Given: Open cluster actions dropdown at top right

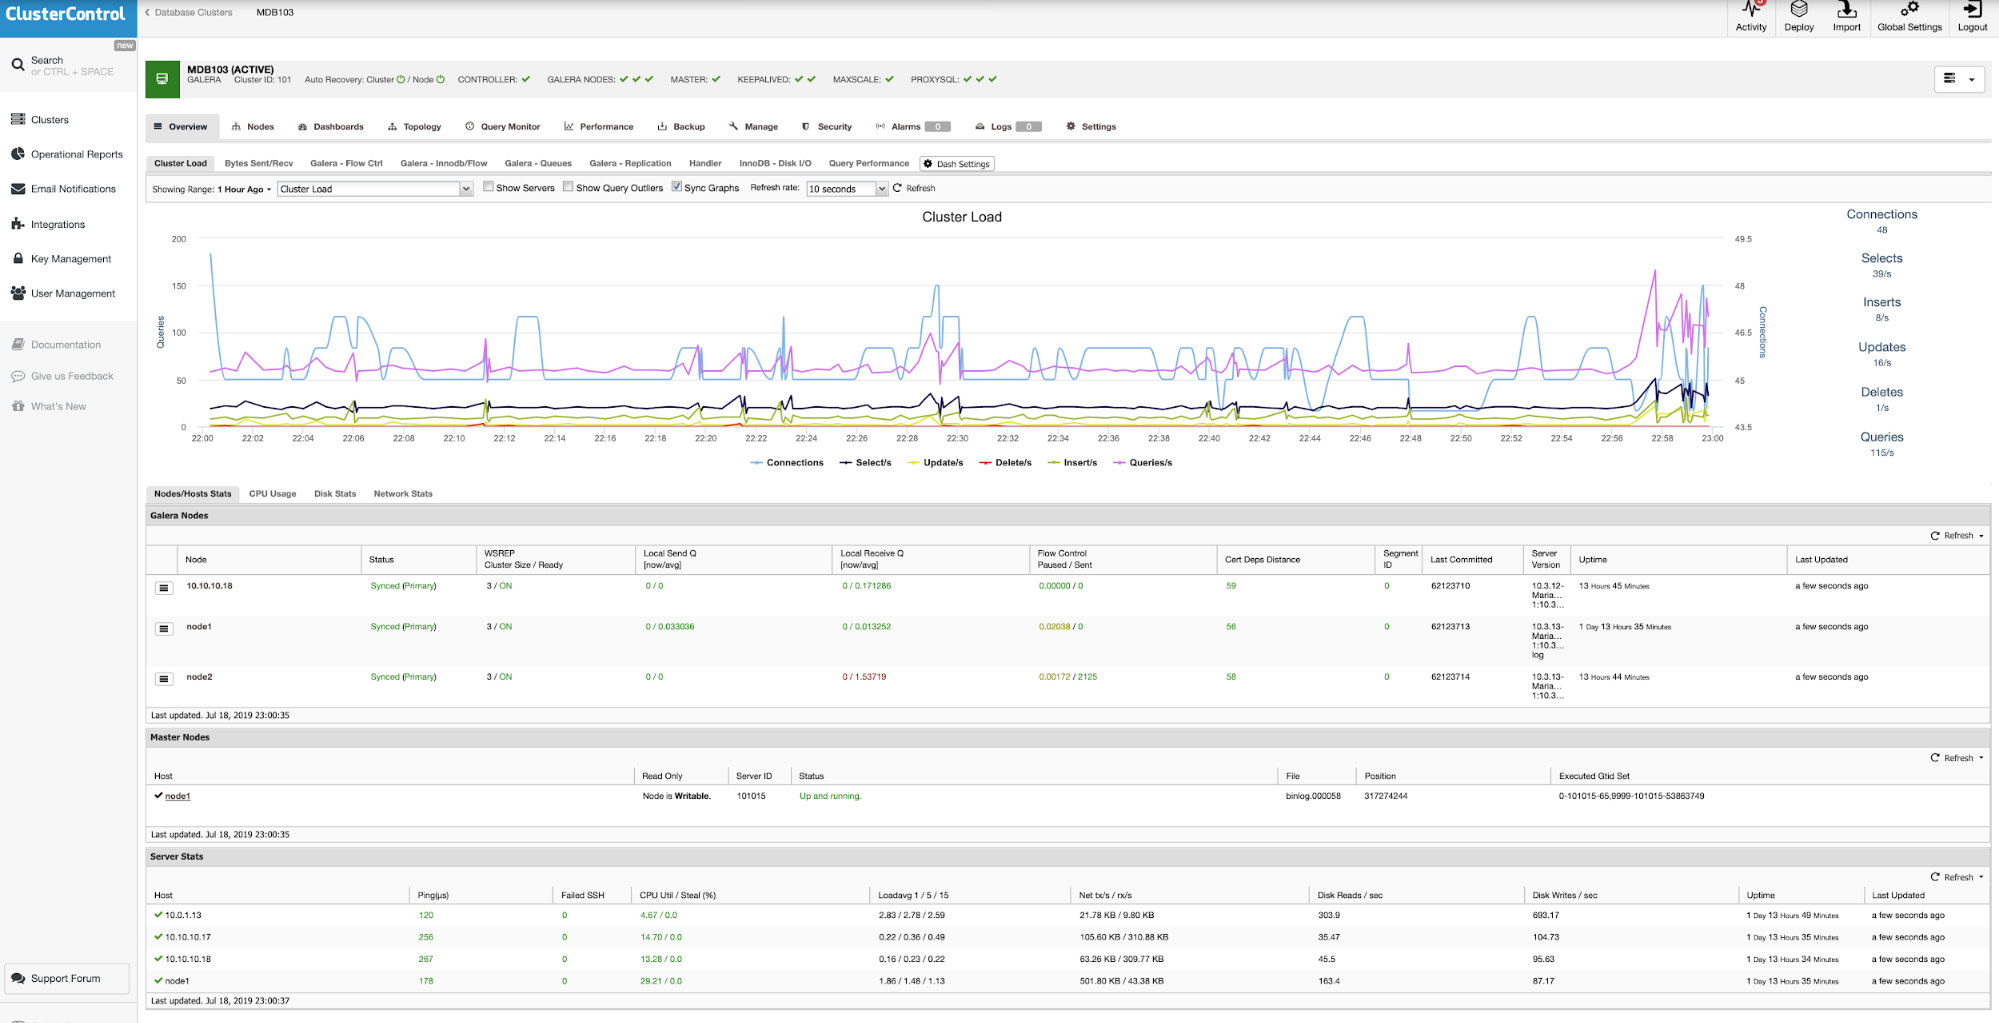Looking at the screenshot, I should [x=1959, y=79].
